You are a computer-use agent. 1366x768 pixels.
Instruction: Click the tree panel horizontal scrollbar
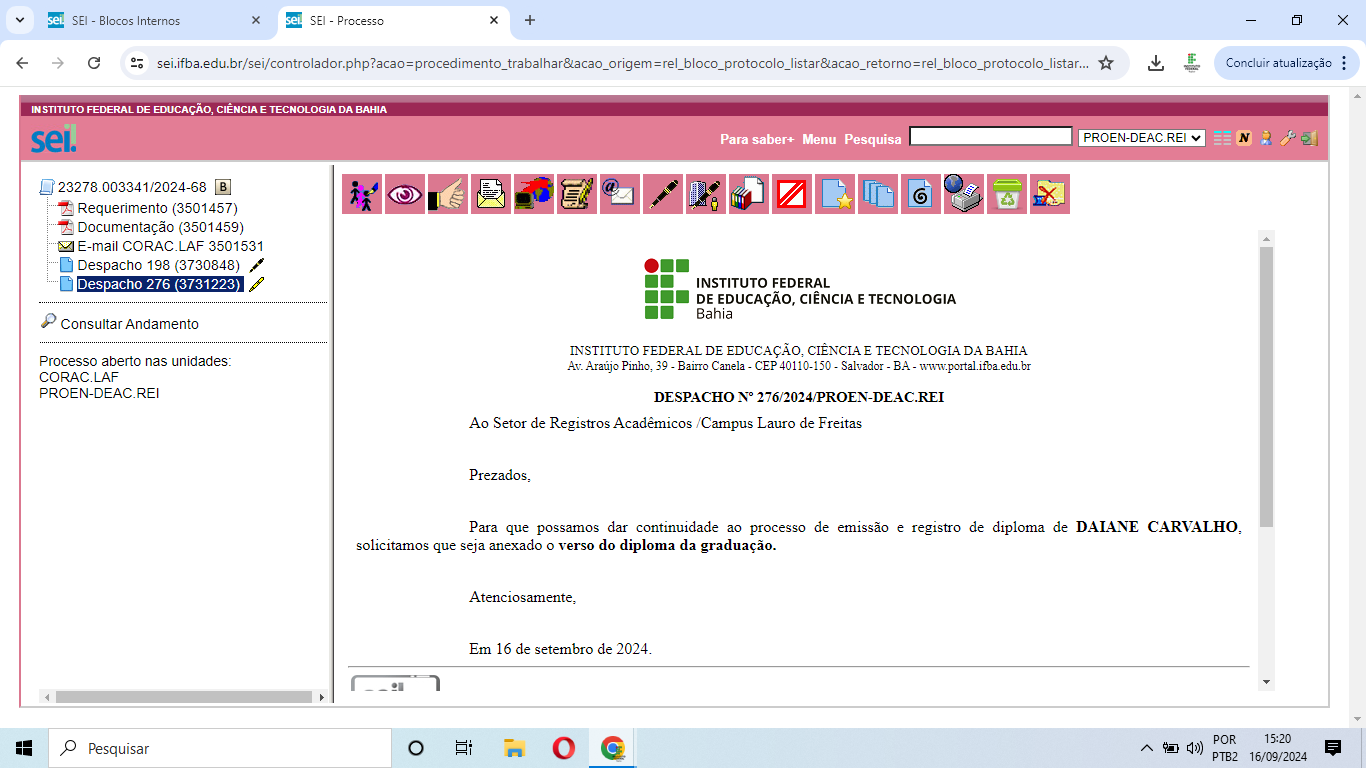coord(184,697)
